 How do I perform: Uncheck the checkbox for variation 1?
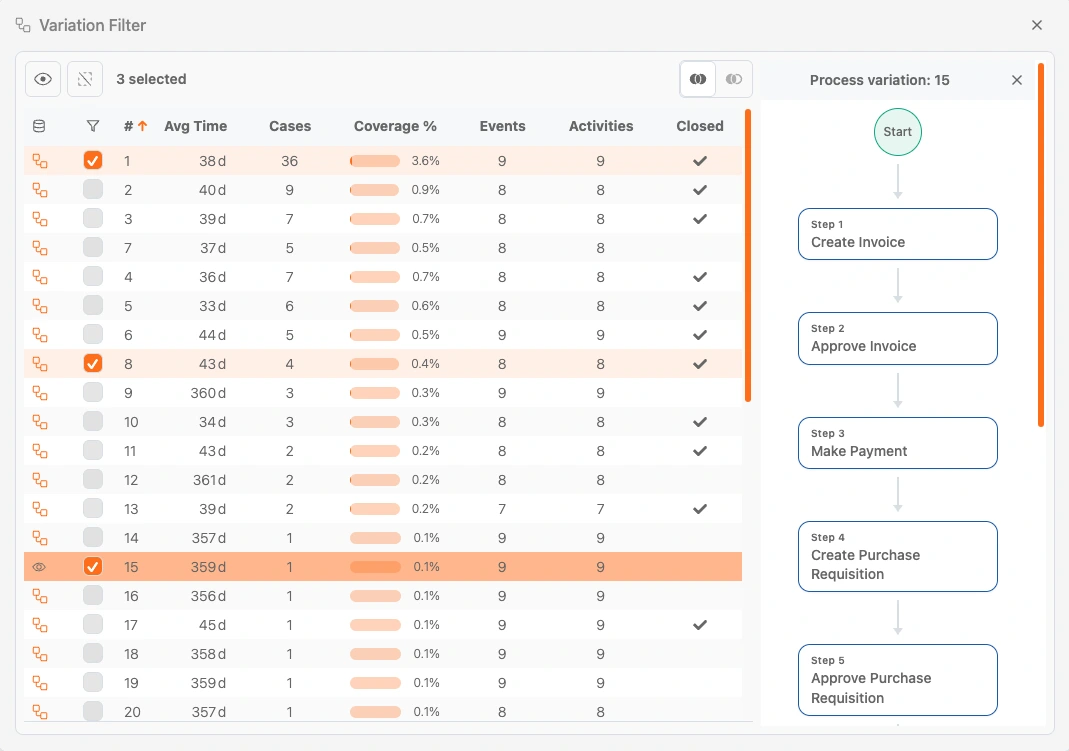pos(93,160)
